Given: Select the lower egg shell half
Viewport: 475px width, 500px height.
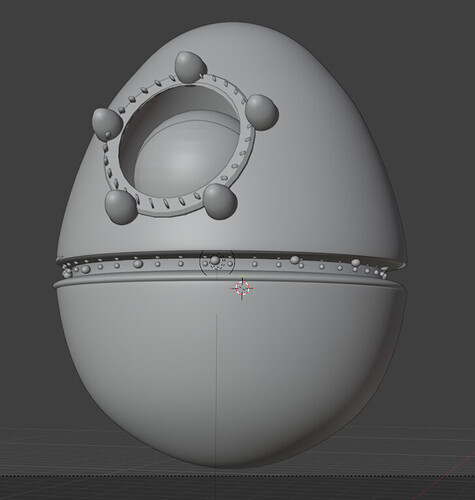Looking at the screenshot, I should tap(231, 373).
